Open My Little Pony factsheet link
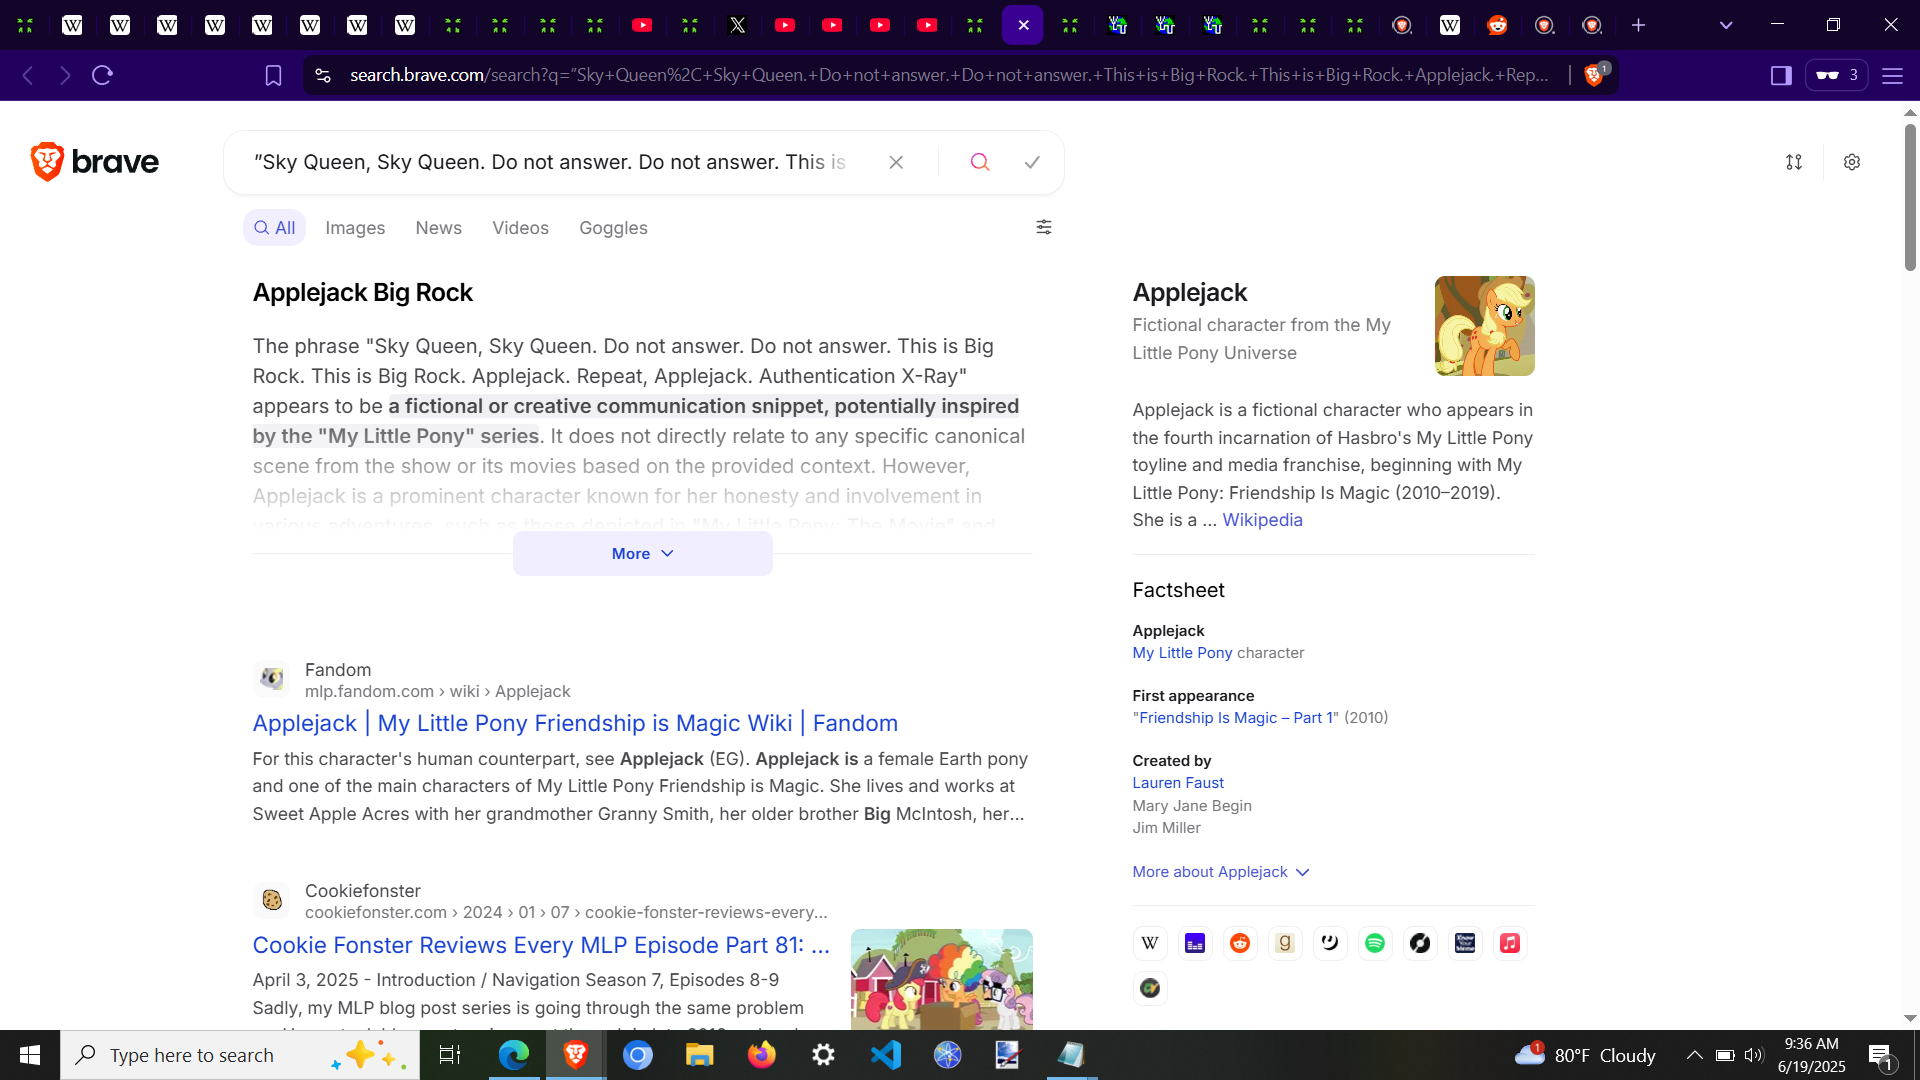The image size is (1920, 1080). [x=1182, y=653]
